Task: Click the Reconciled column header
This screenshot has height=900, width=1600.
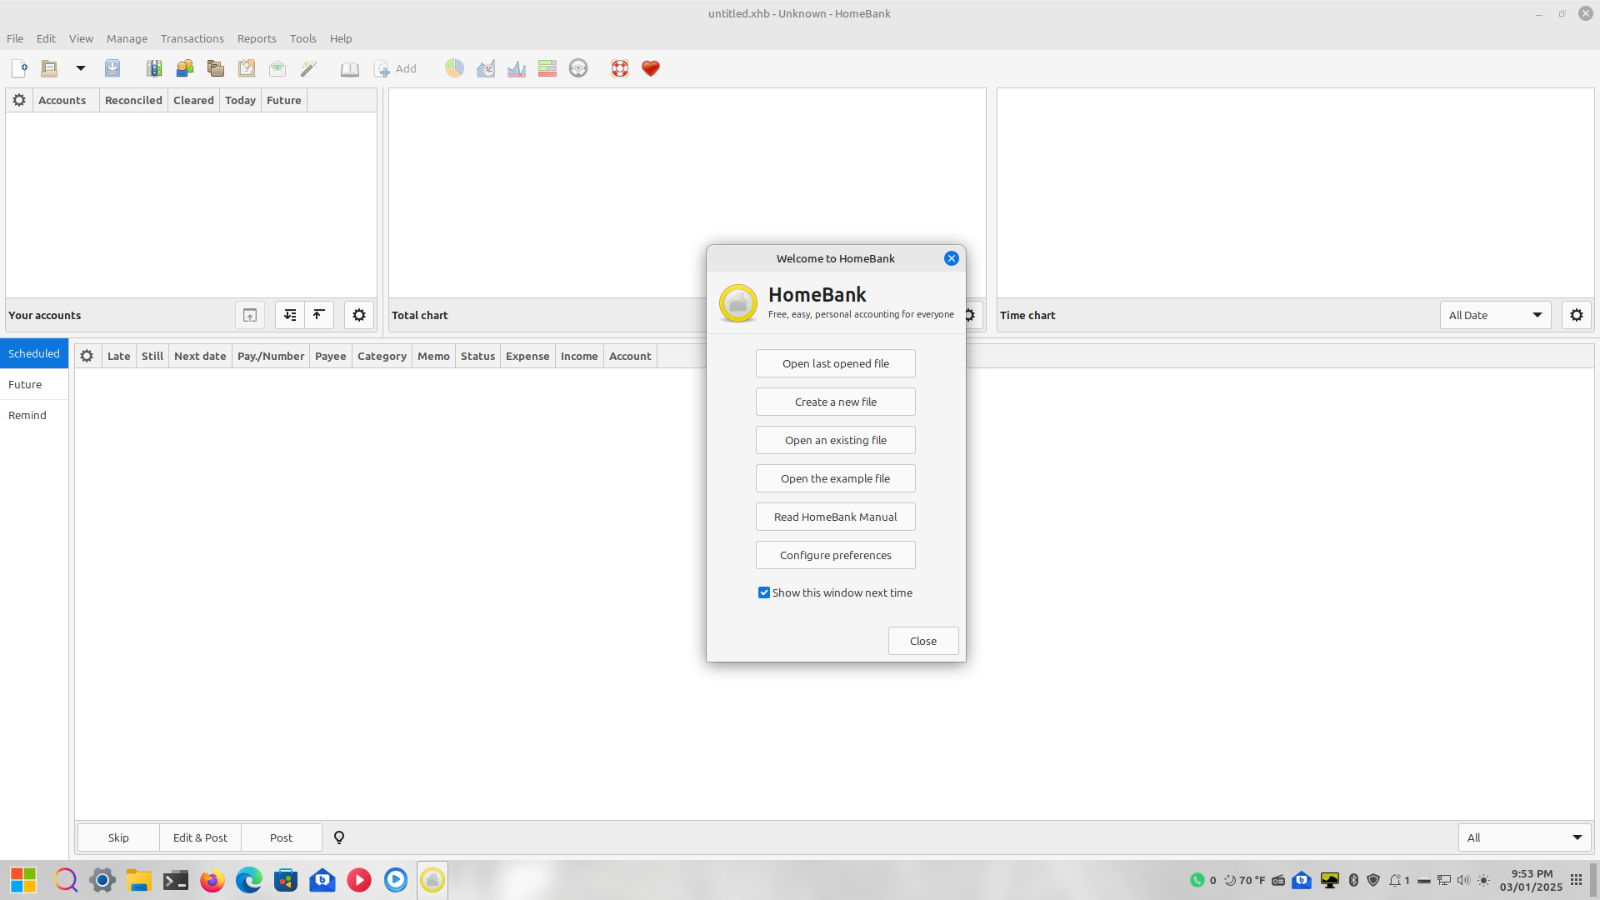Action: click(x=133, y=100)
